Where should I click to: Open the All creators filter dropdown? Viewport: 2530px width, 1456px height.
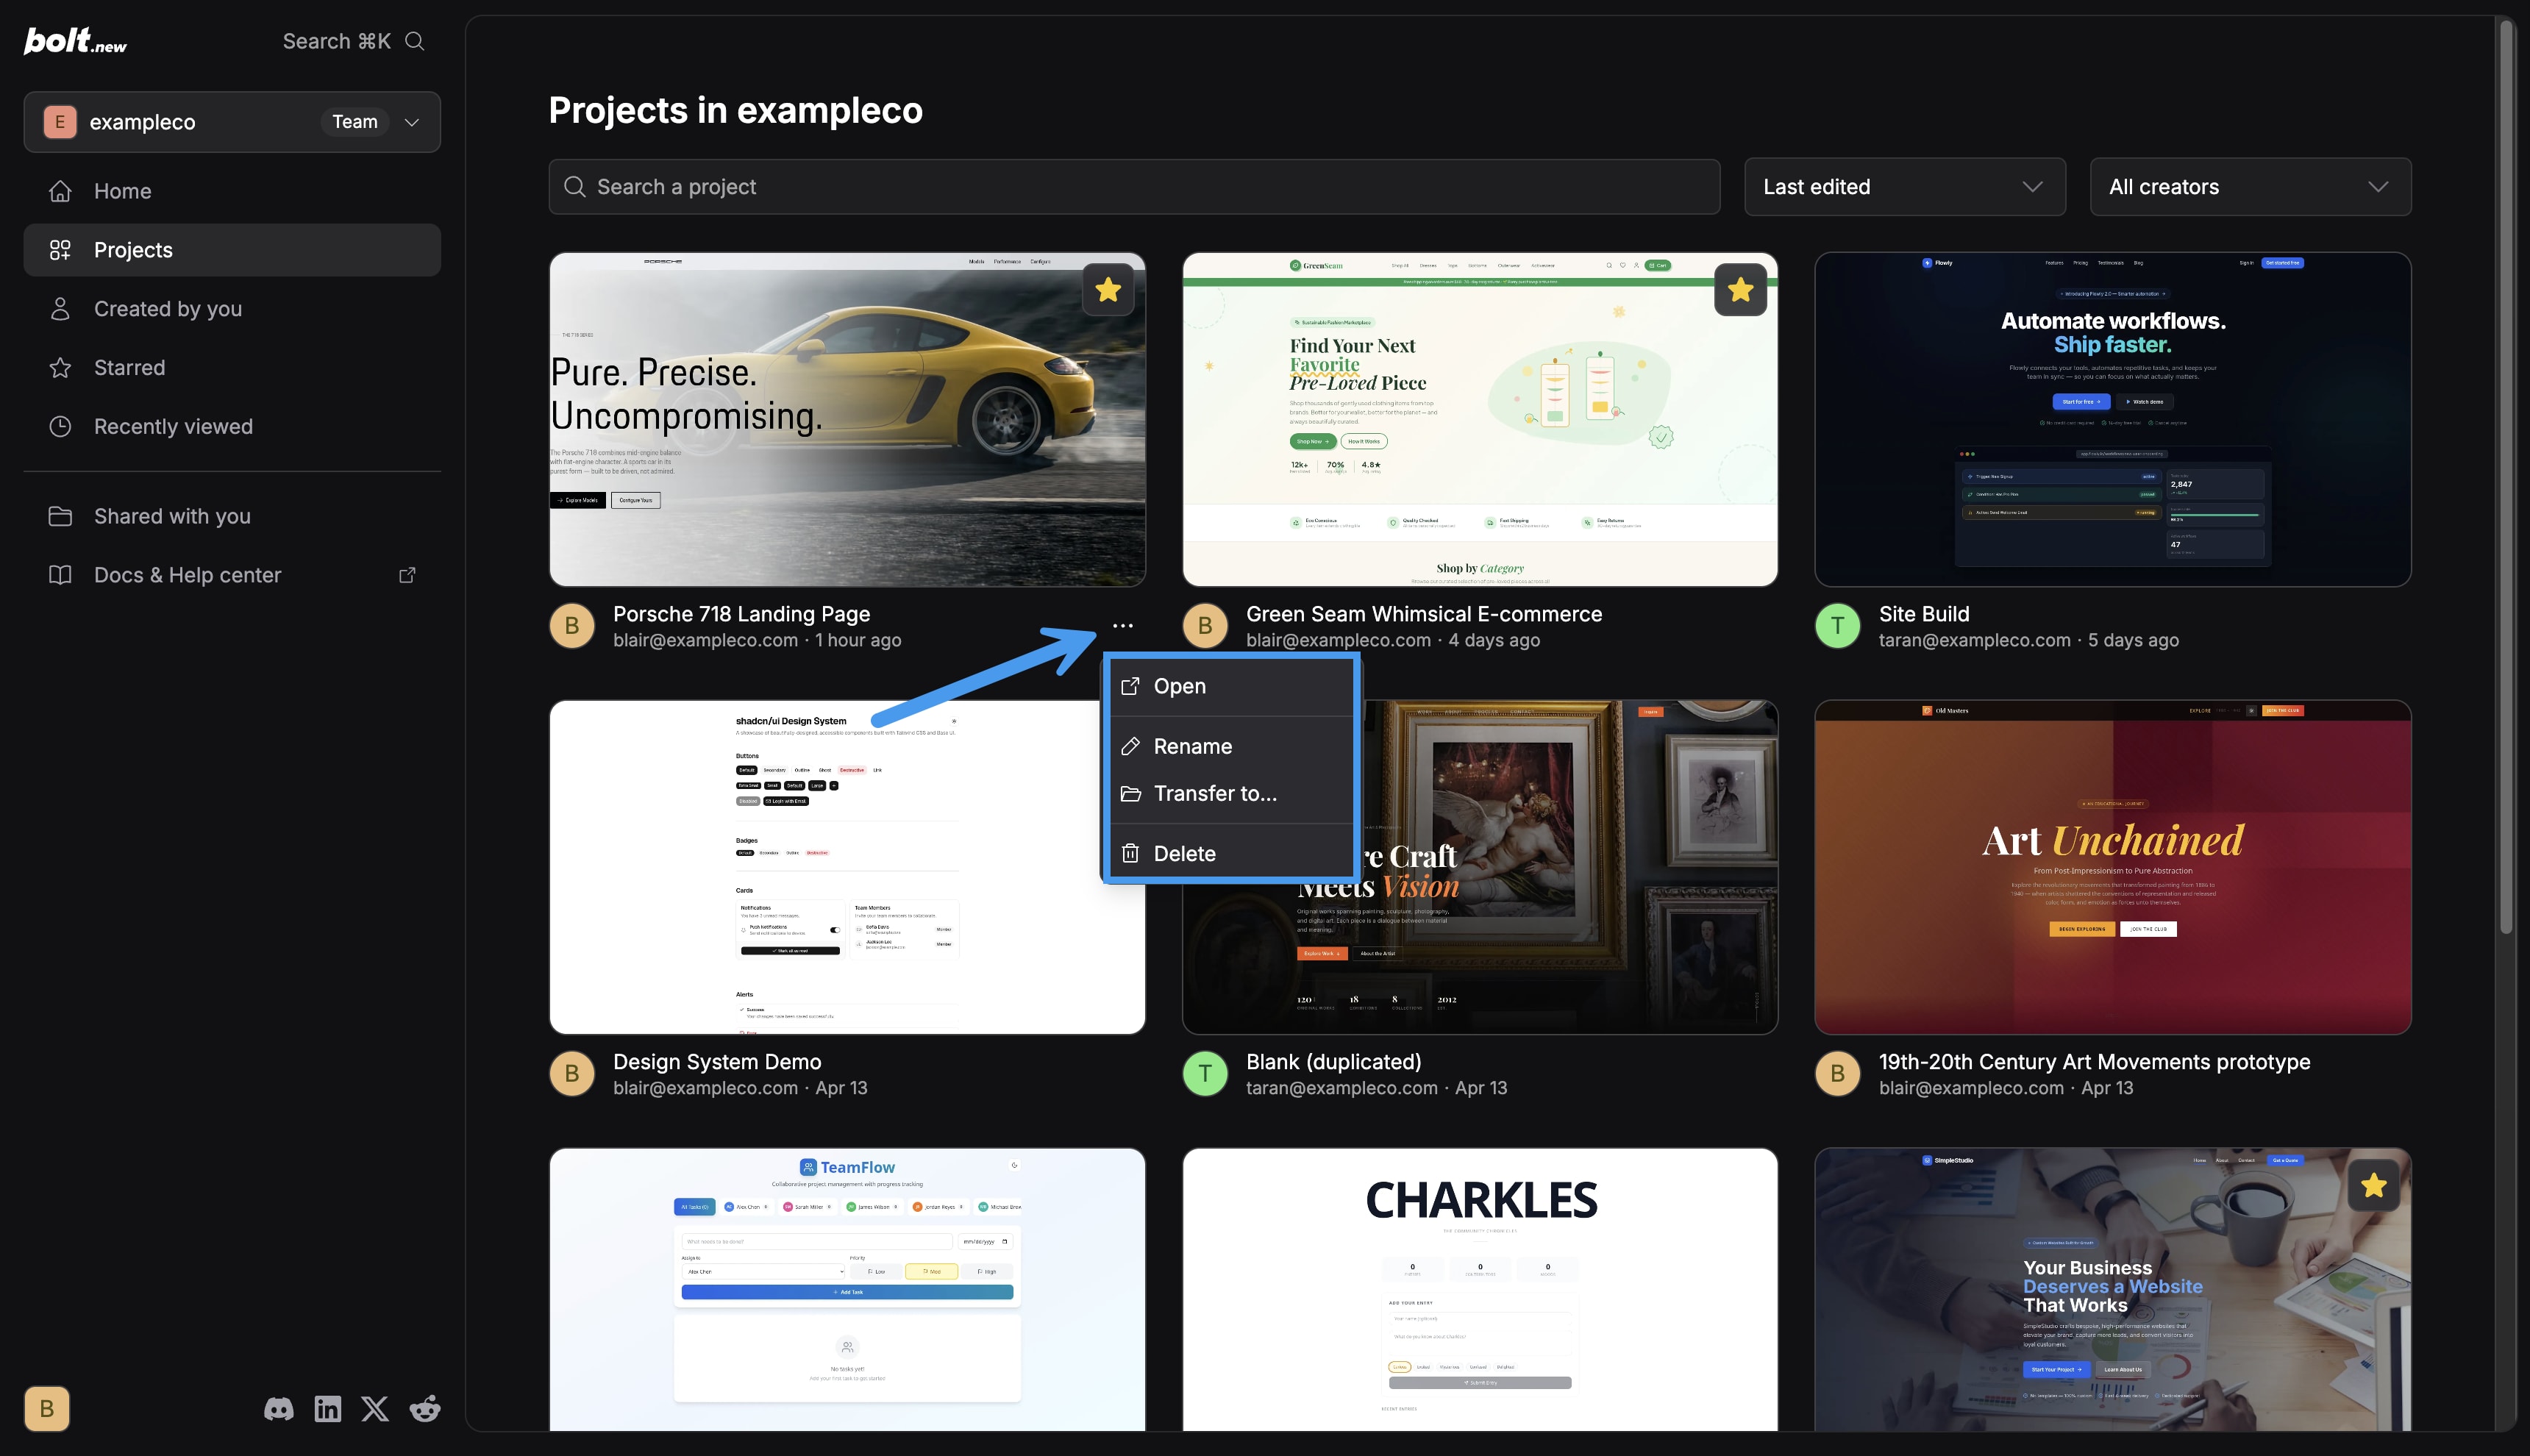tap(2250, 186)
